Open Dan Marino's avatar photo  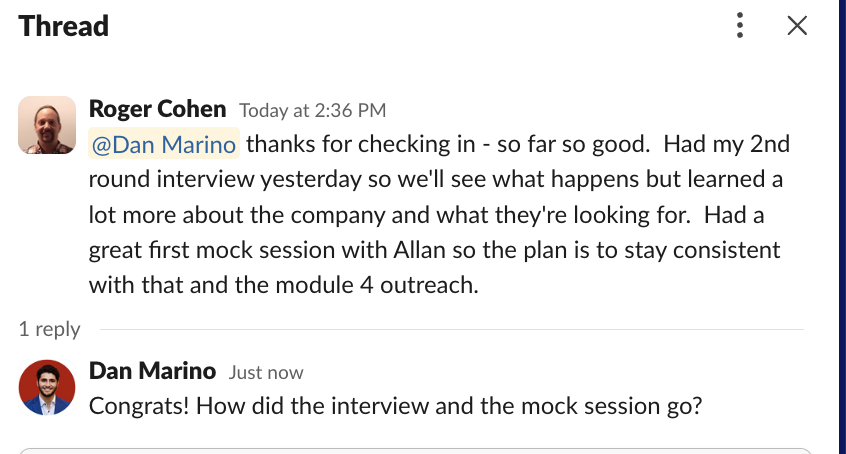pyautogui.click(x=47, y=387)
